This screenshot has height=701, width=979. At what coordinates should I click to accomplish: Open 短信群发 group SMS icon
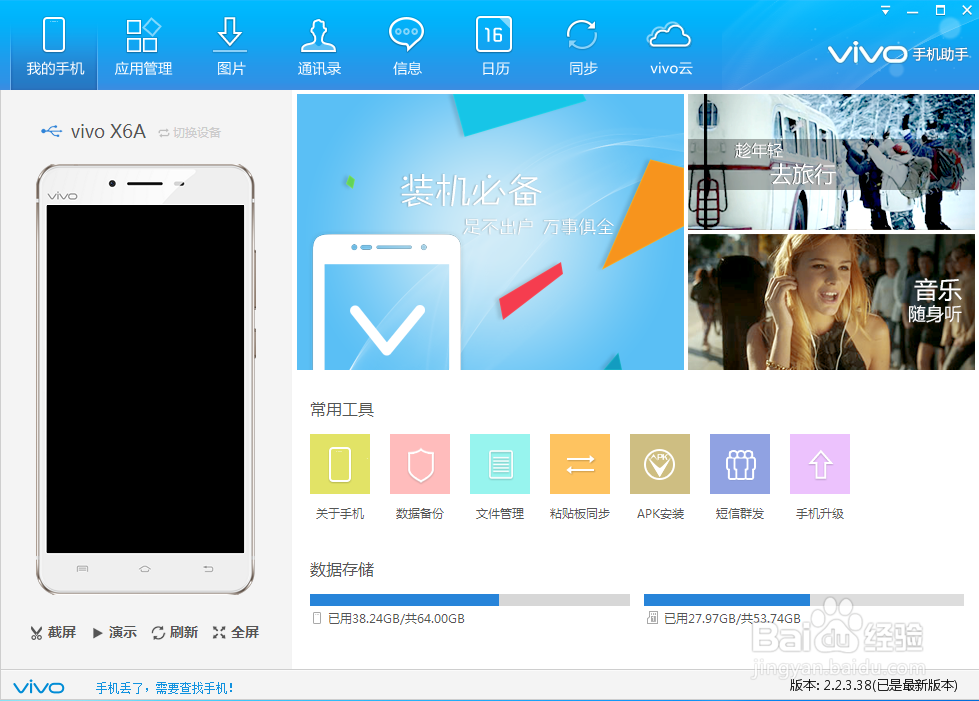pos(740,464)
